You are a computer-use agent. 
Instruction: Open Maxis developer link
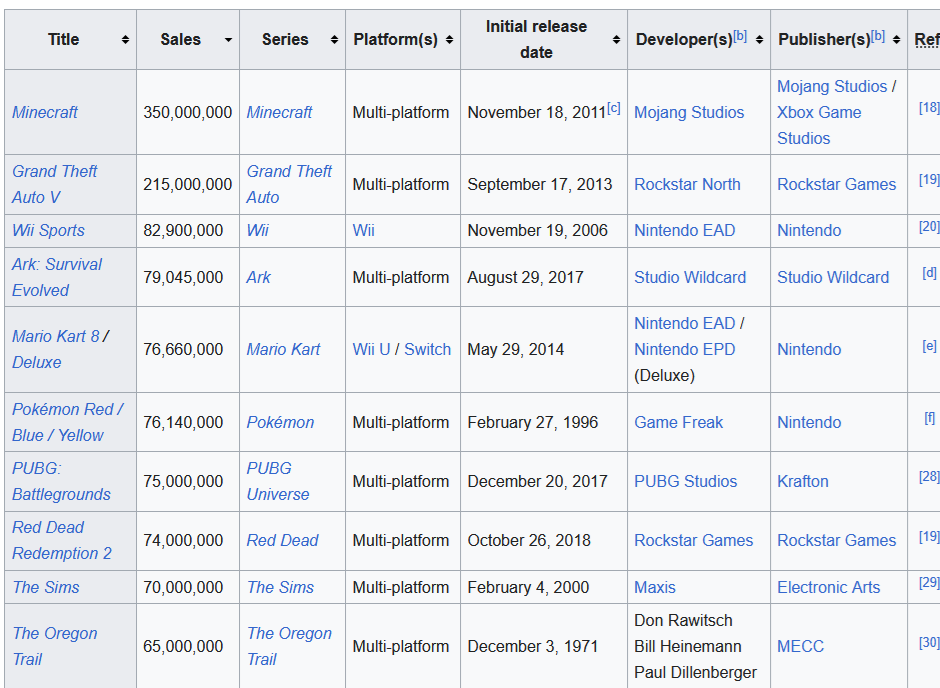[655, 587]
